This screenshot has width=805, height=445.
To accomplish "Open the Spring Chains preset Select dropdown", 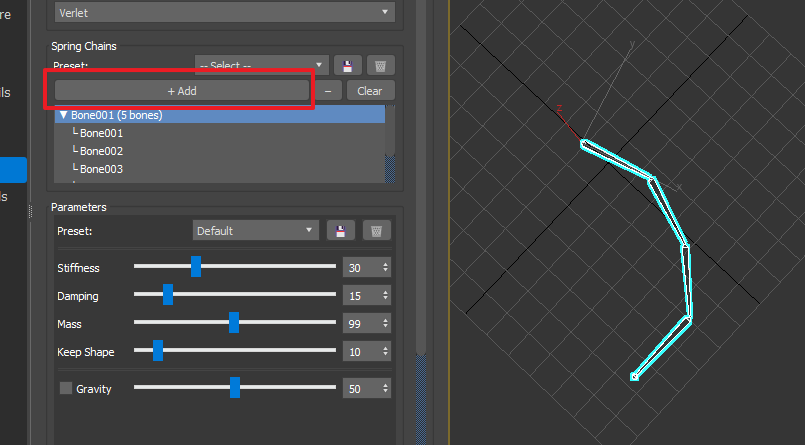I will pos(261,66).
